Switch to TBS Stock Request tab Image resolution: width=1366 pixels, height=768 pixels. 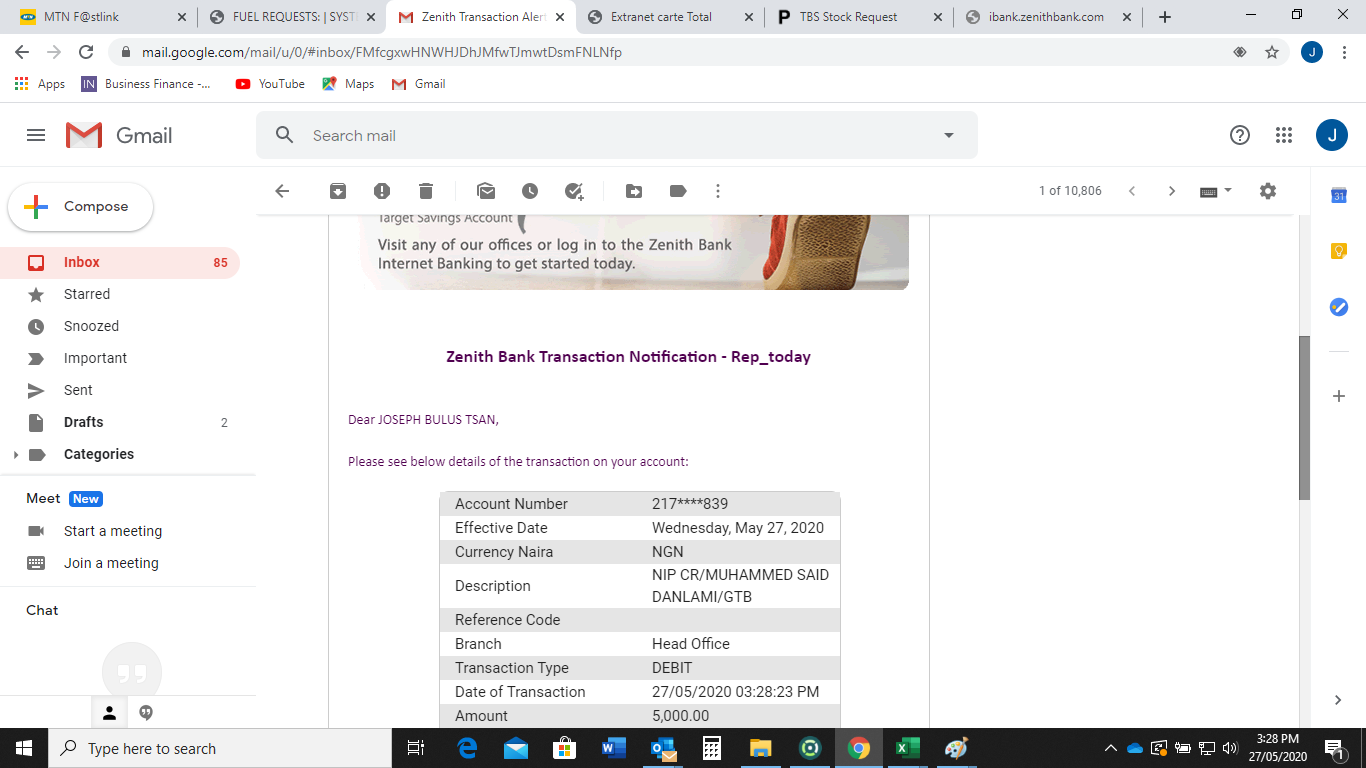pyautogui.click(x=858, y=17)
